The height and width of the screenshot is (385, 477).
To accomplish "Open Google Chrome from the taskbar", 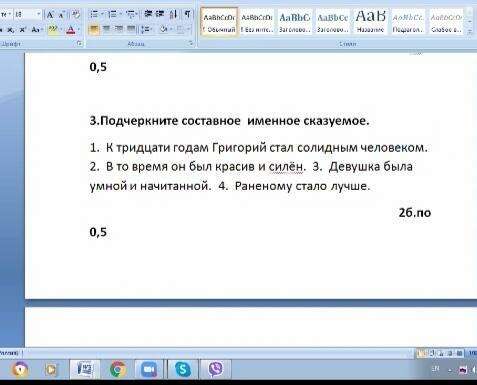I will pos(117,369).
